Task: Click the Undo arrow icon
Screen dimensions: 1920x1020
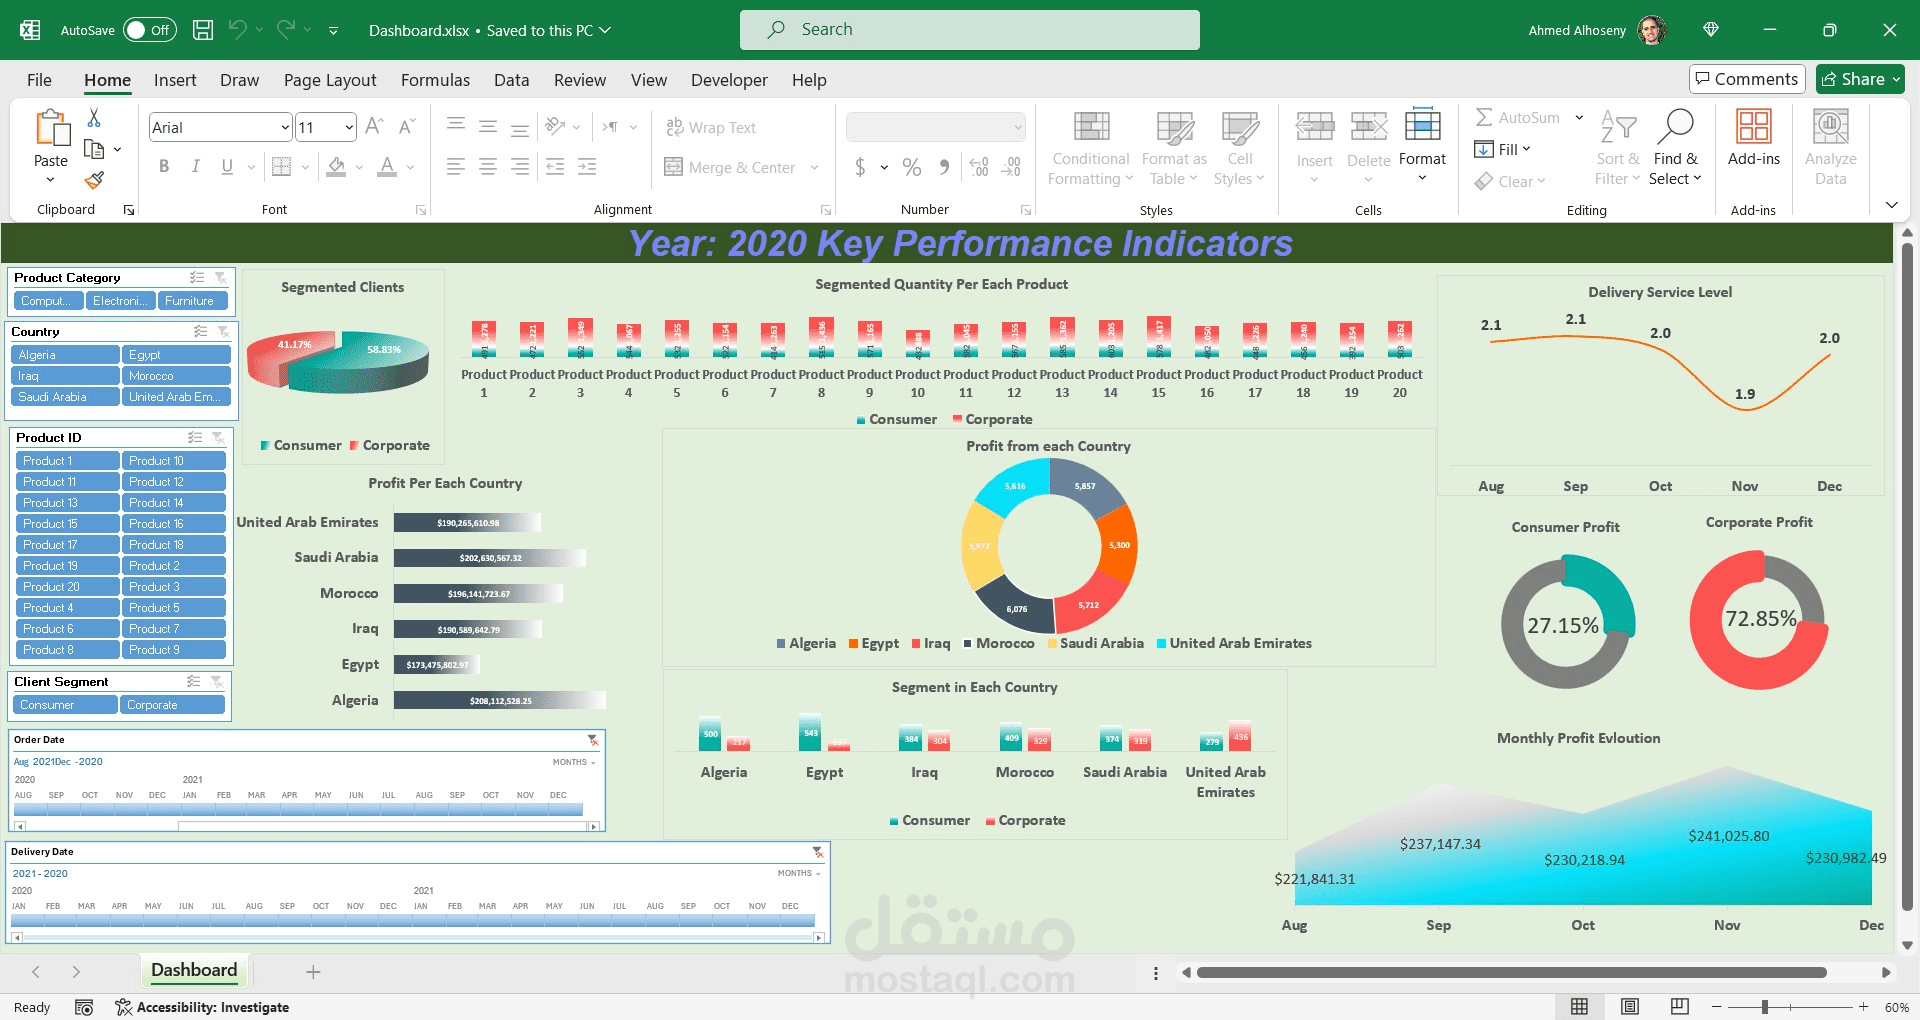Action: click(x=237, y=30)
